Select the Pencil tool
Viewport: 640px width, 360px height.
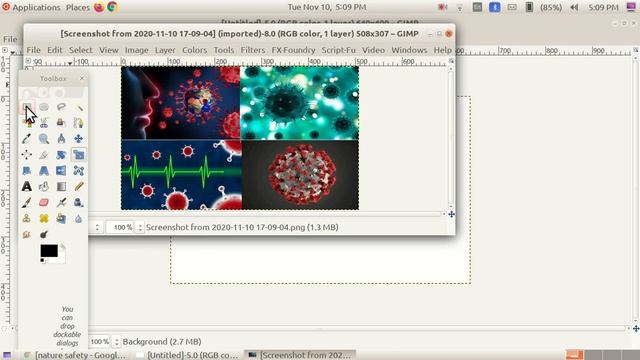click(x=79, y=187)
